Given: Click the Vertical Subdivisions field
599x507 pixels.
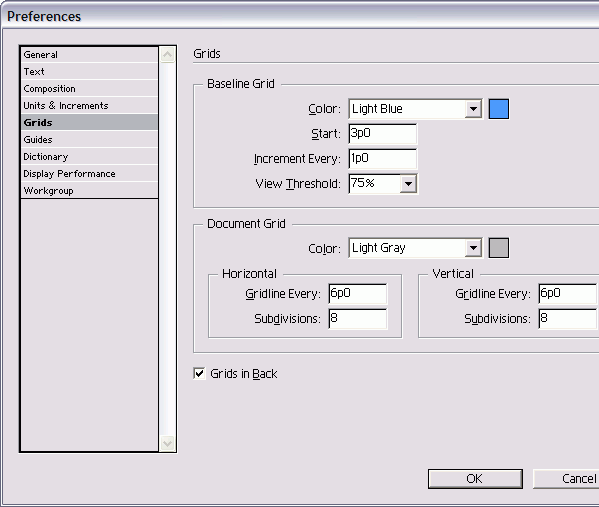Looking at the screenshot, I should (x=568, y=319).
